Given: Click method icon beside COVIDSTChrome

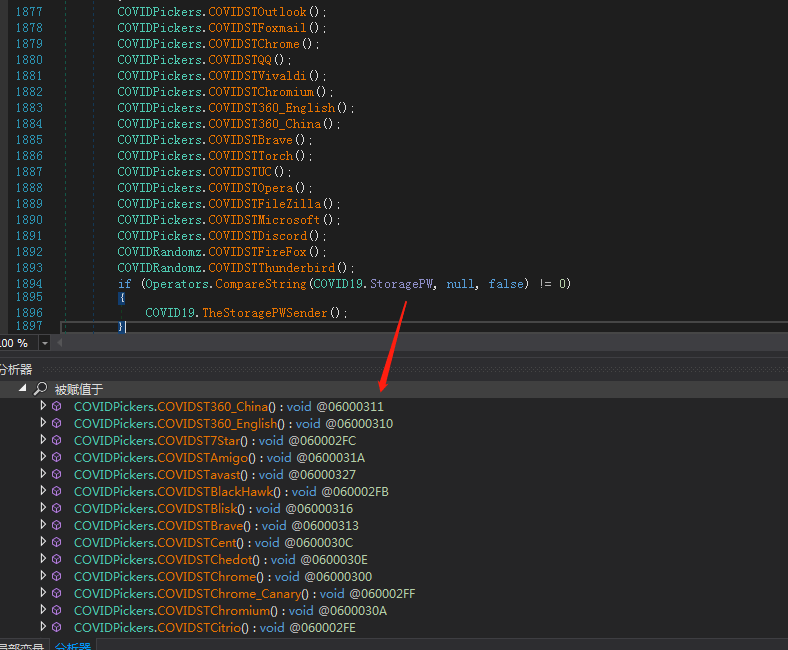Looking at the screenshot, I should [x=57, y=576].
